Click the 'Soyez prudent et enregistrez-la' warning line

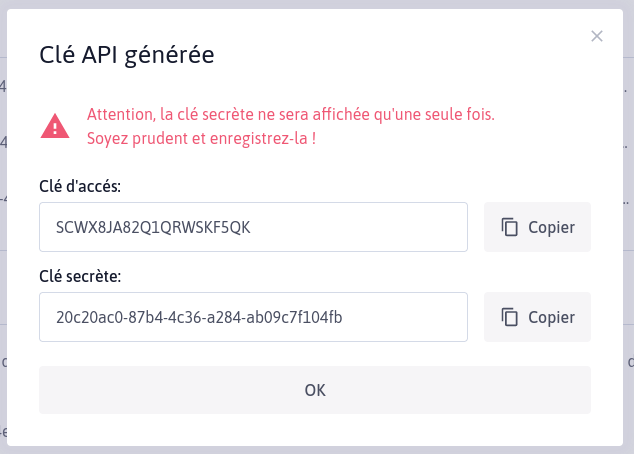click(x=201, y=138)
